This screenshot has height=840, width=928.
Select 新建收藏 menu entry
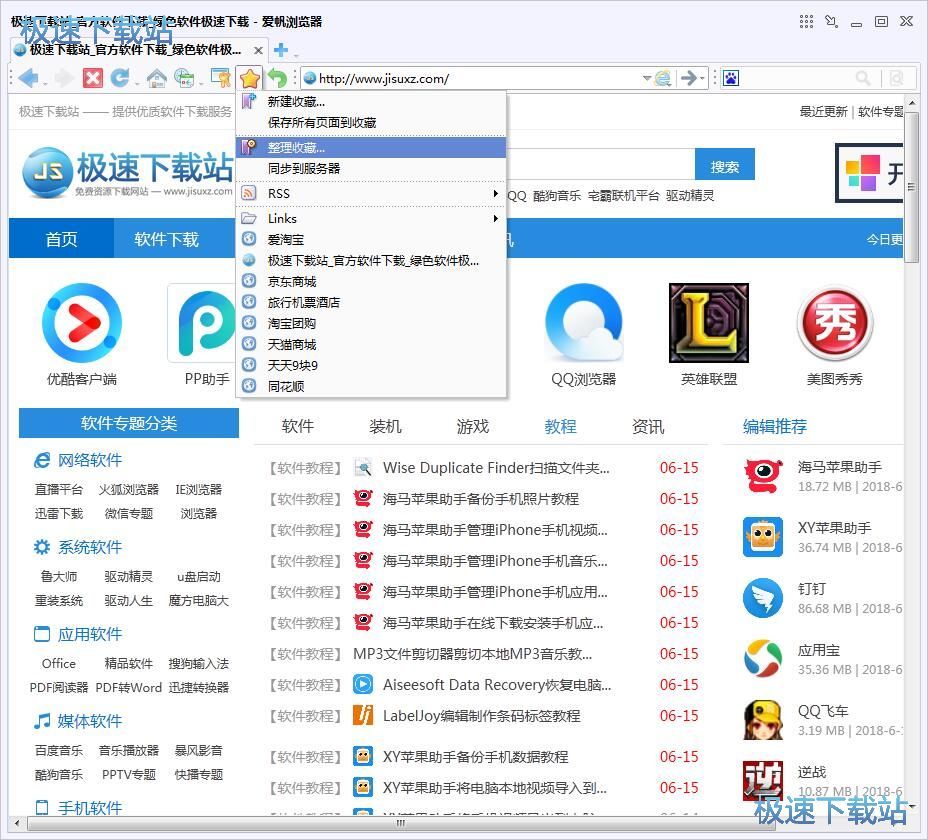pos(370,102)
